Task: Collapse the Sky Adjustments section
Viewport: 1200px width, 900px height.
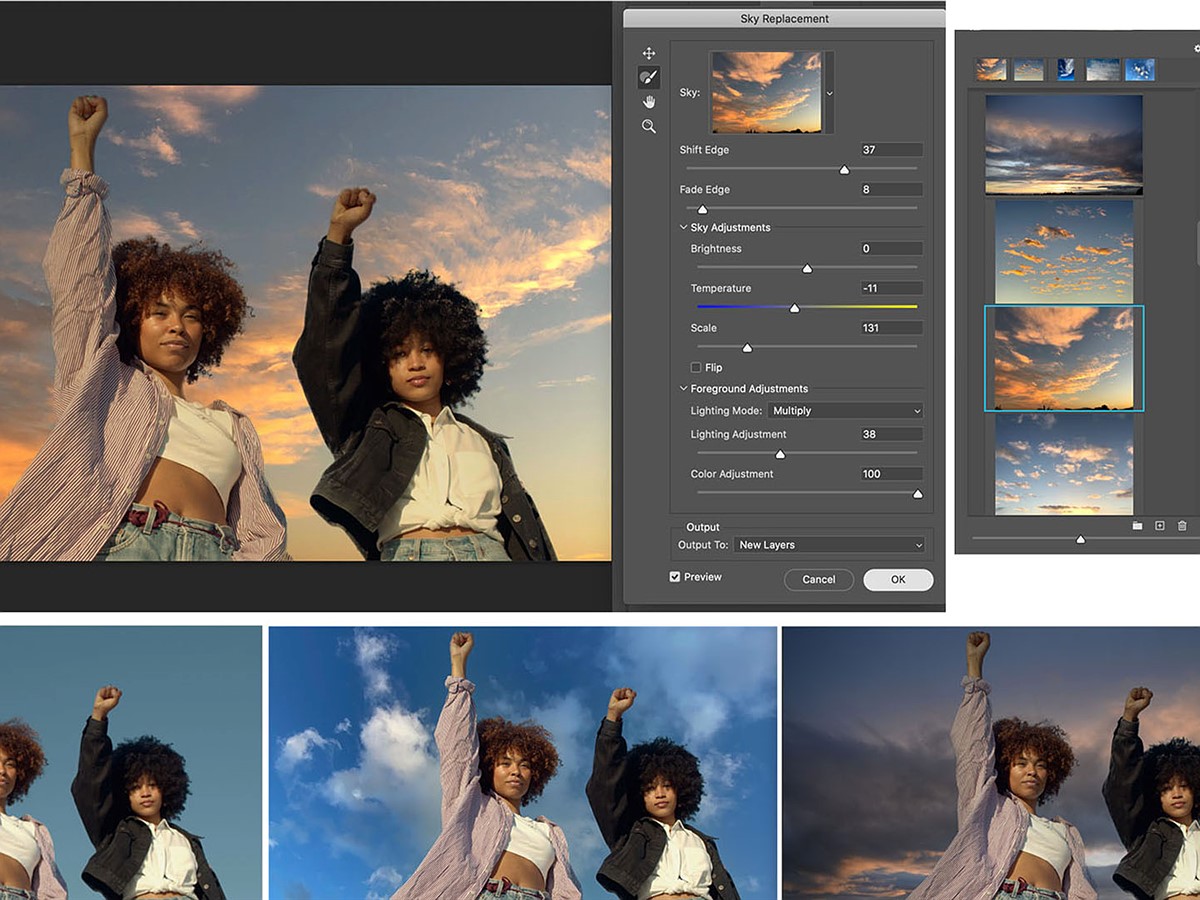Action: [x=684, y=228]
